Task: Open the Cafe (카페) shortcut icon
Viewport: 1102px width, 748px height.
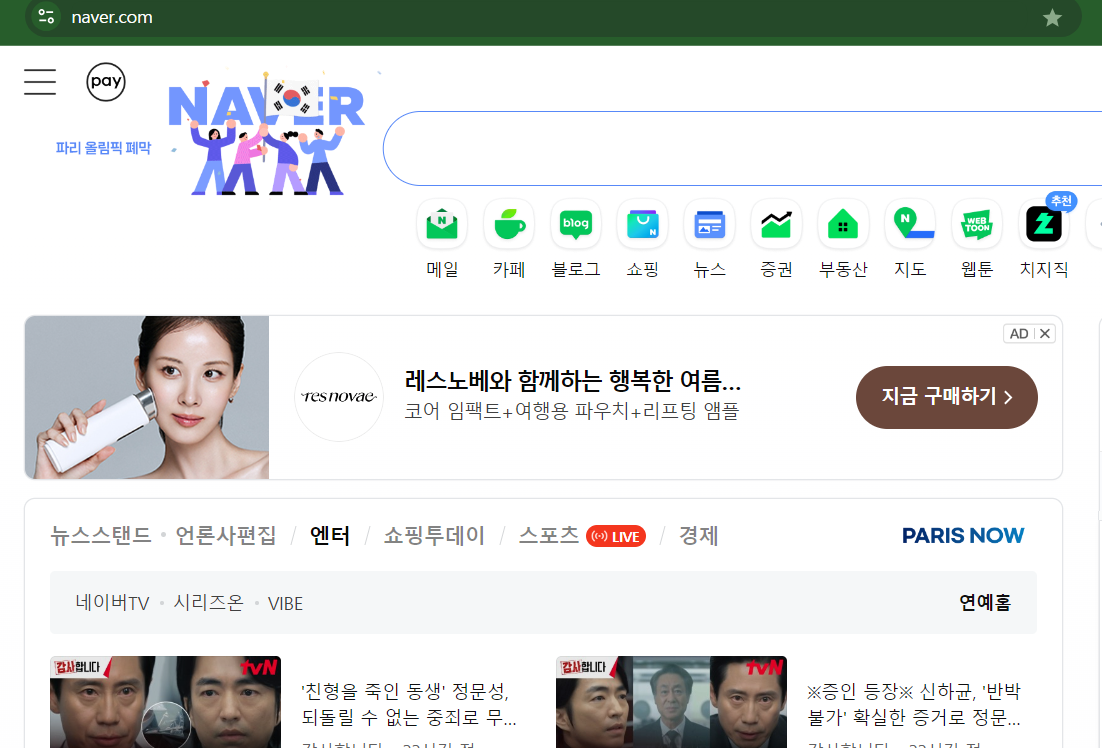Action: coord(509,224)
